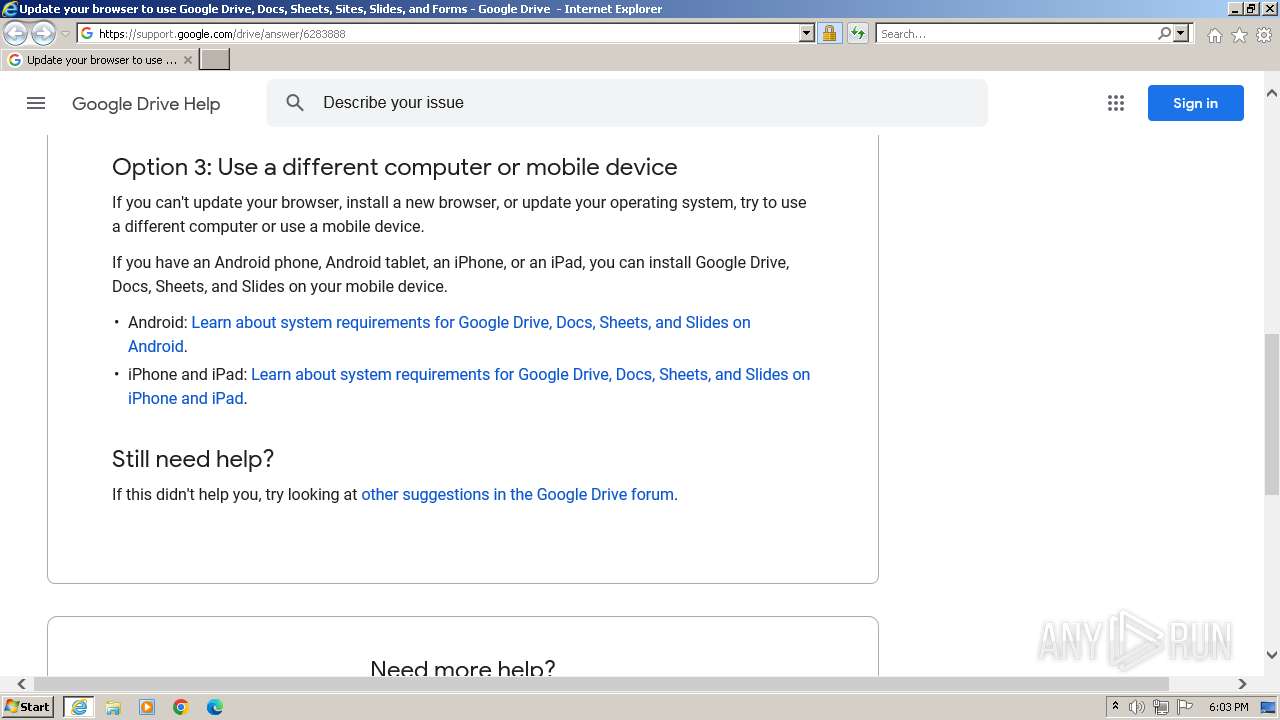Open the Google apps grid icon
The image size is (1280, 720).
click(1116, 103)
